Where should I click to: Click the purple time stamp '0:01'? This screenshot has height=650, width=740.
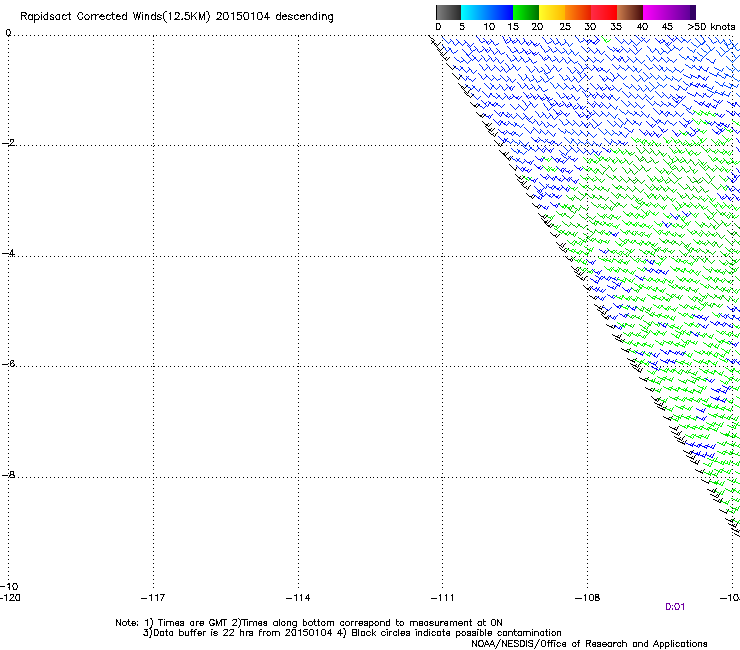pyautogui.click(x=675, y=607)
